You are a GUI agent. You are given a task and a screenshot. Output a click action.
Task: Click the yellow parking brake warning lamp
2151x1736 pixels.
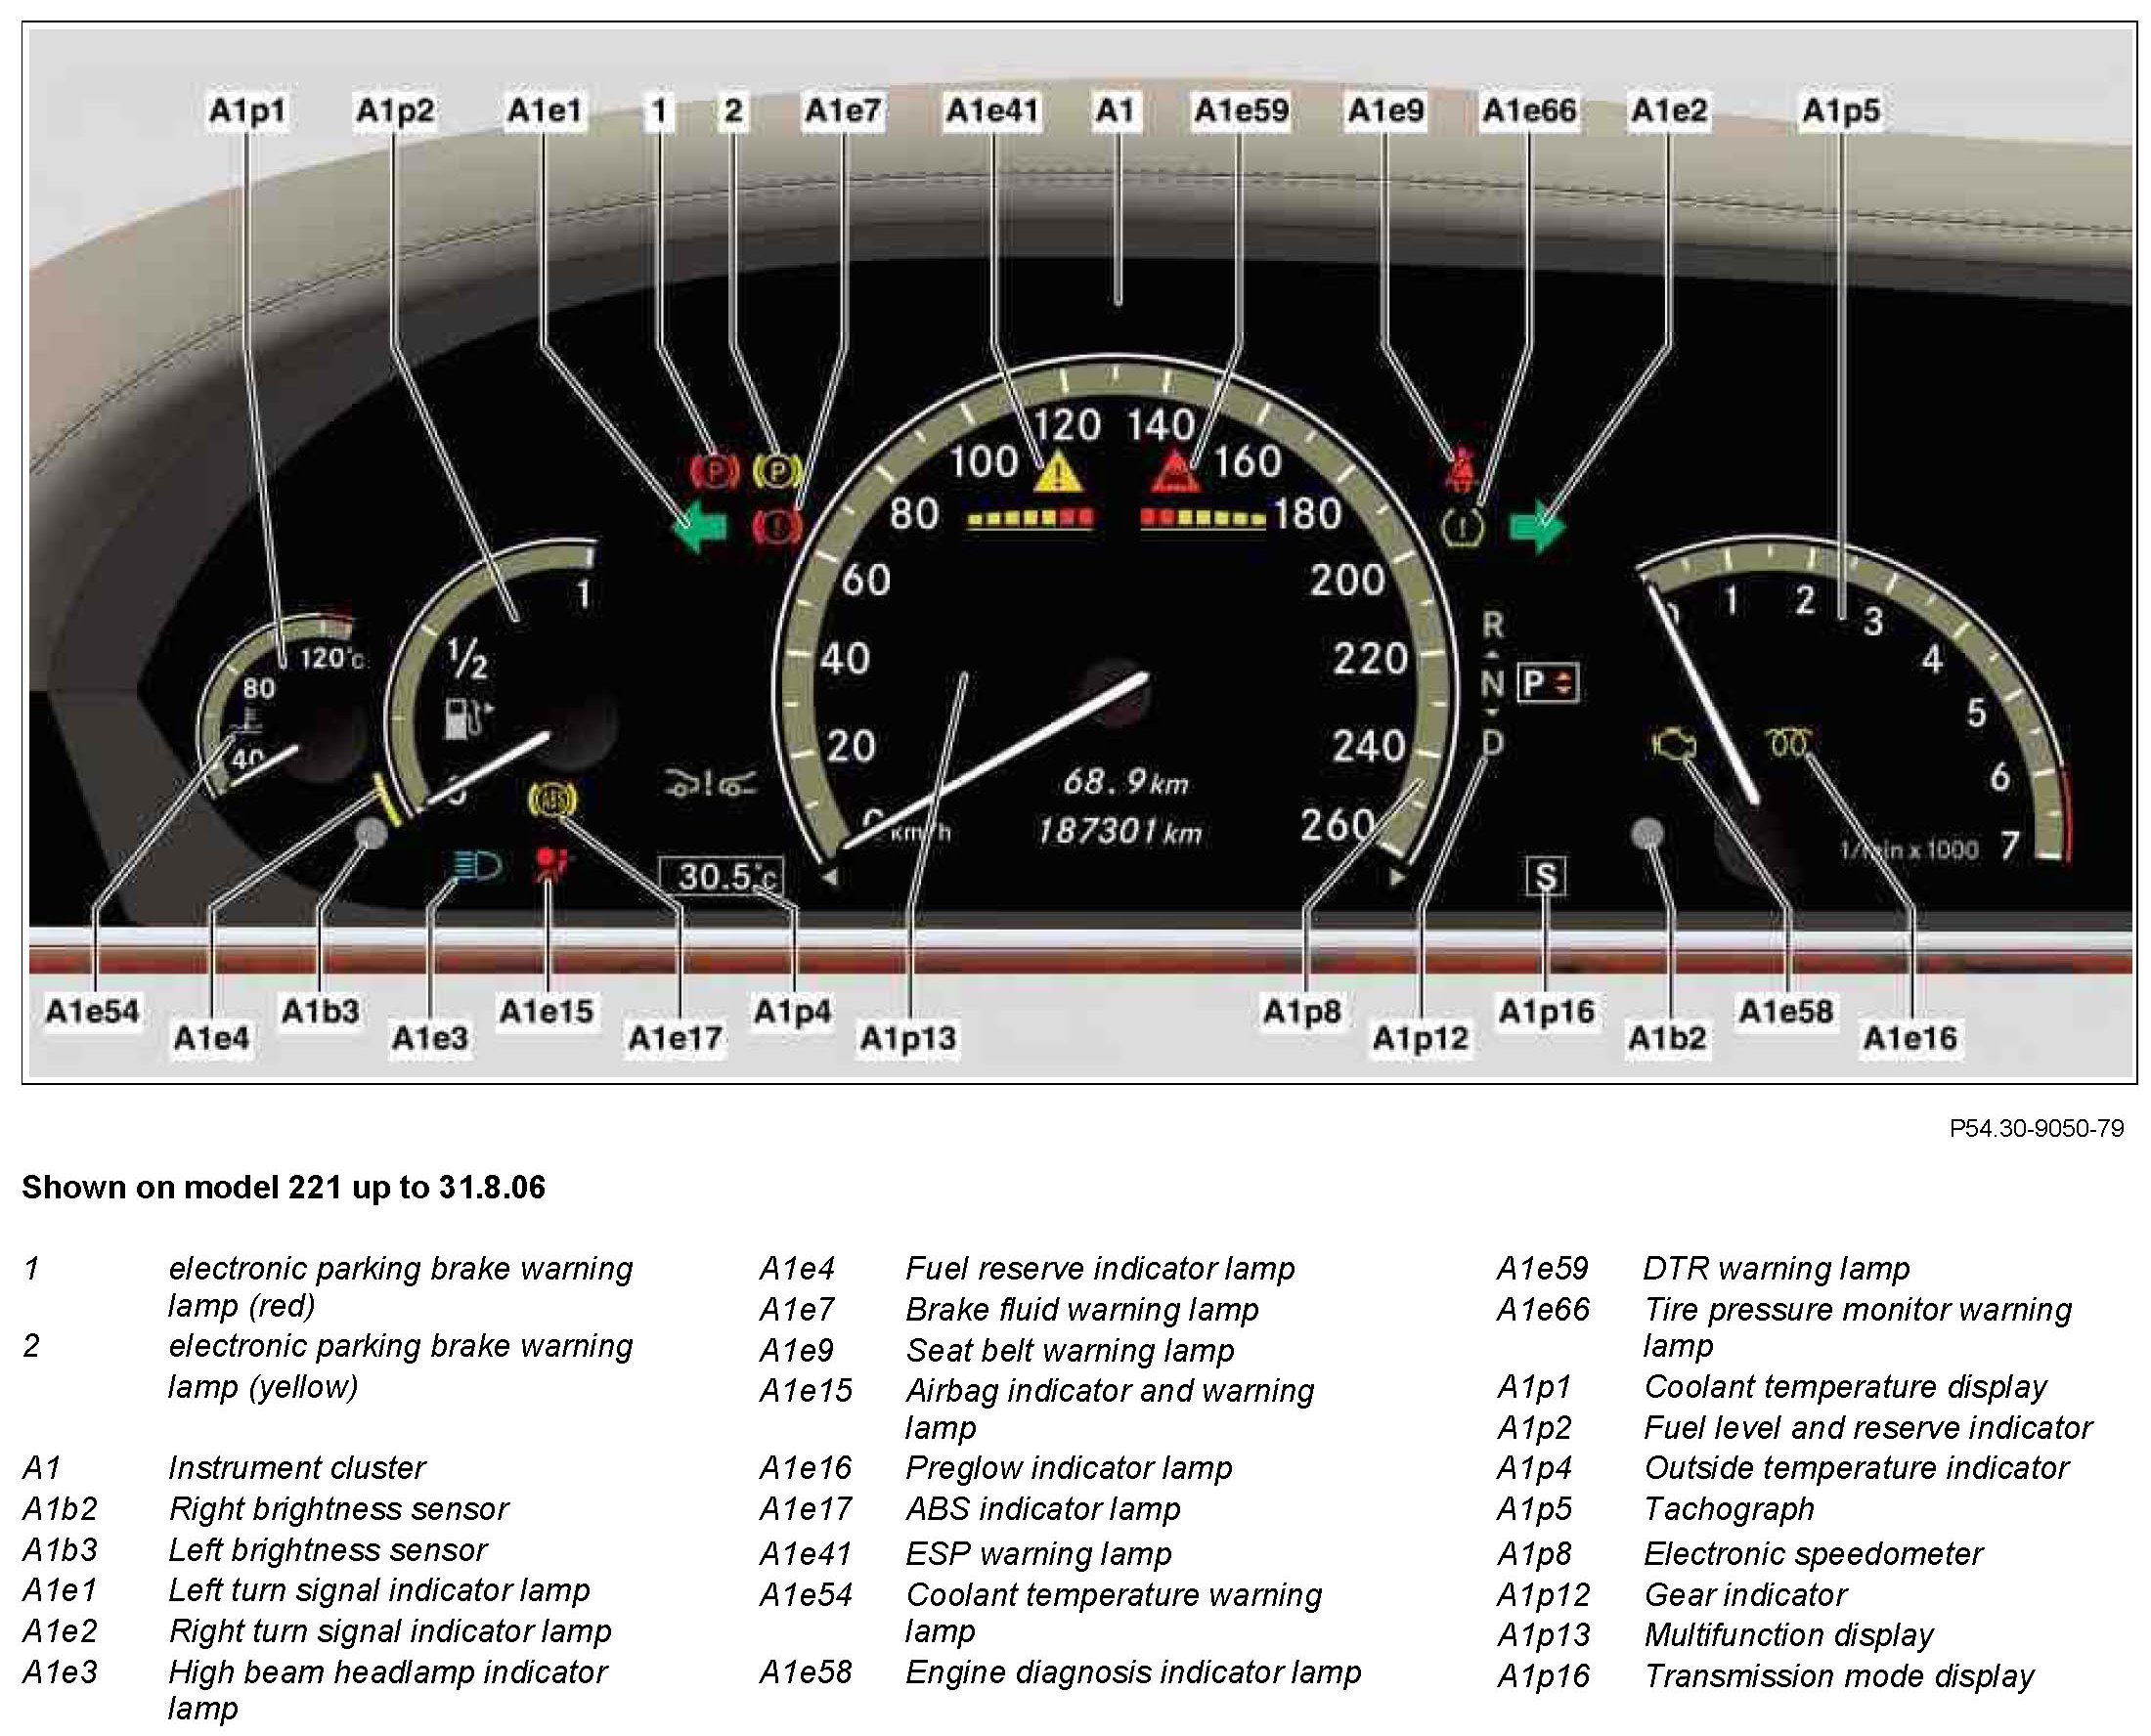tap(778, 469)
